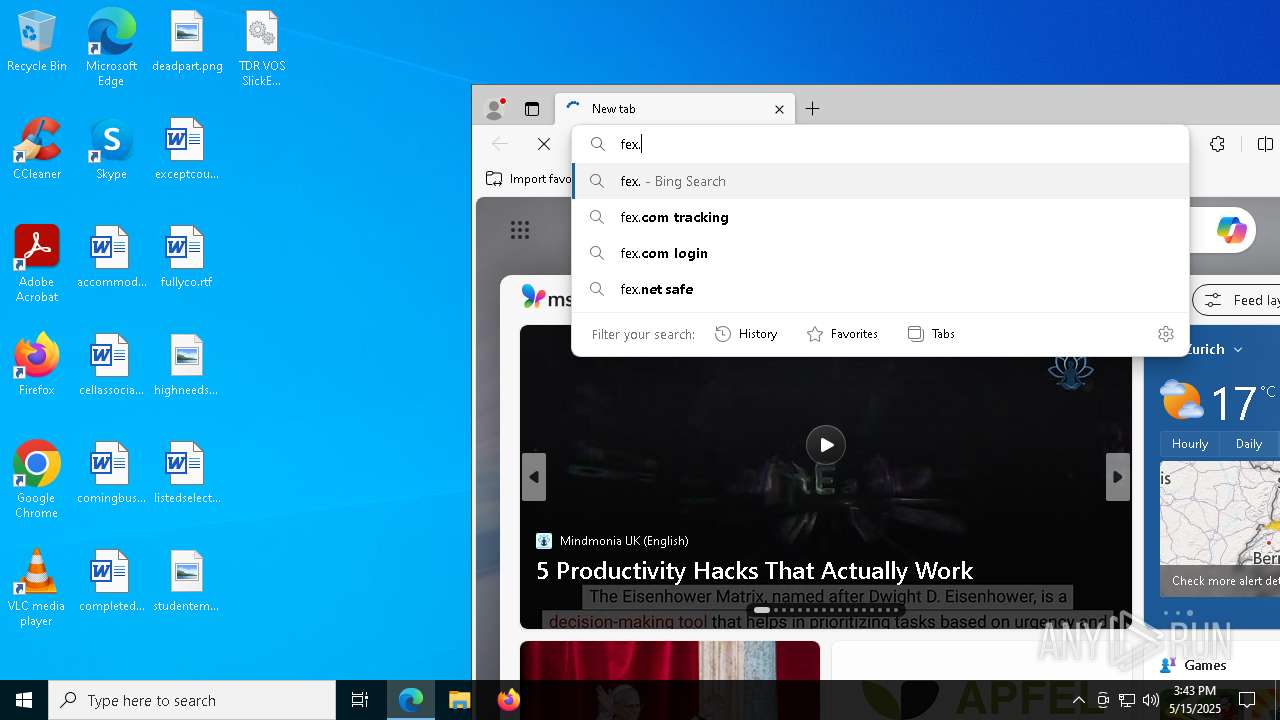
Task: Open Task View on the taskbar
Action: click(x=360, y=700)
